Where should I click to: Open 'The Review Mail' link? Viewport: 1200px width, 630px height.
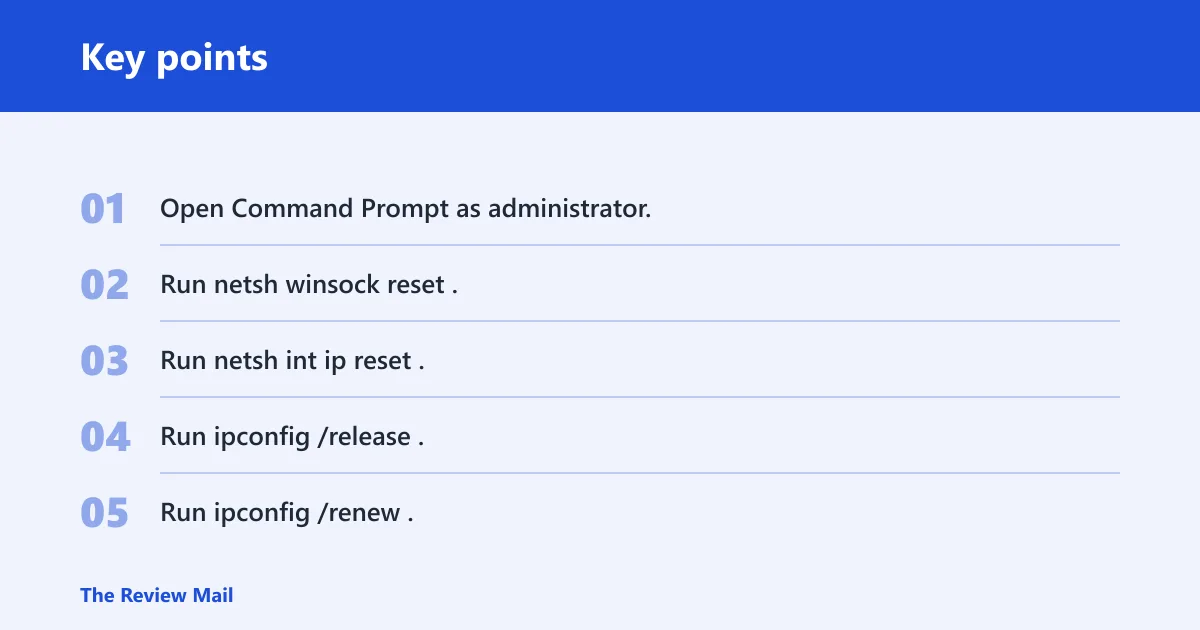[157, 595]
